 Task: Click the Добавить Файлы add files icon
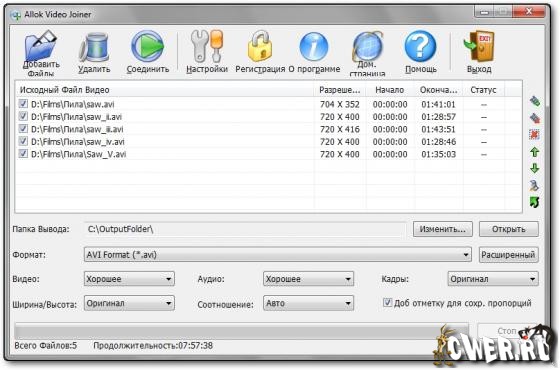tap(41, 46)
